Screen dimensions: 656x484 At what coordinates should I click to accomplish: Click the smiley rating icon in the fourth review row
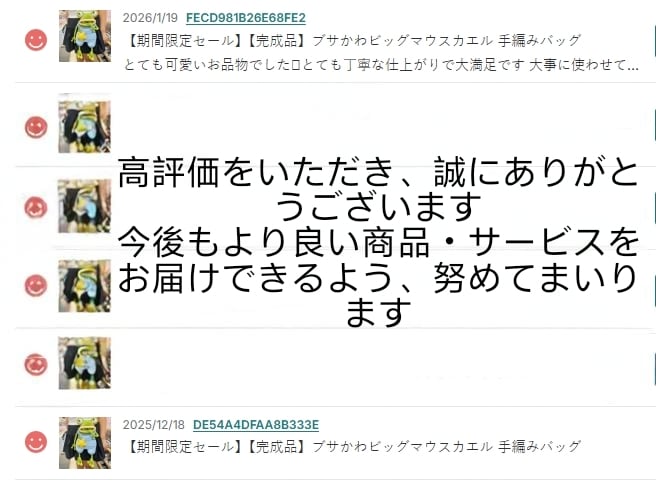36,286
